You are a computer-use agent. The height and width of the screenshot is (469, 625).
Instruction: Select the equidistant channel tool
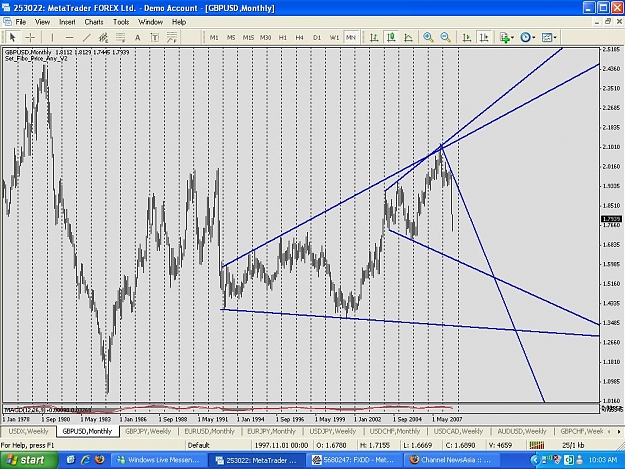[x=104, y=37]
